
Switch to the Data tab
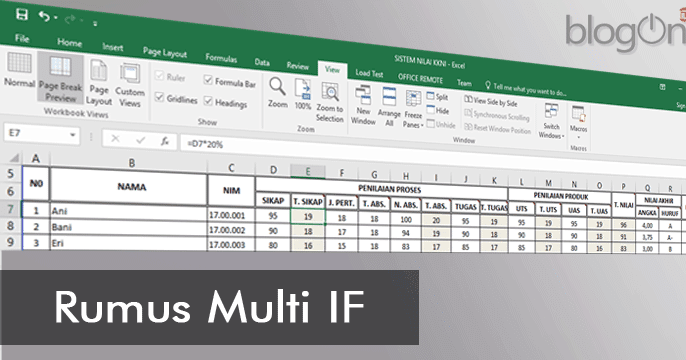262,62
